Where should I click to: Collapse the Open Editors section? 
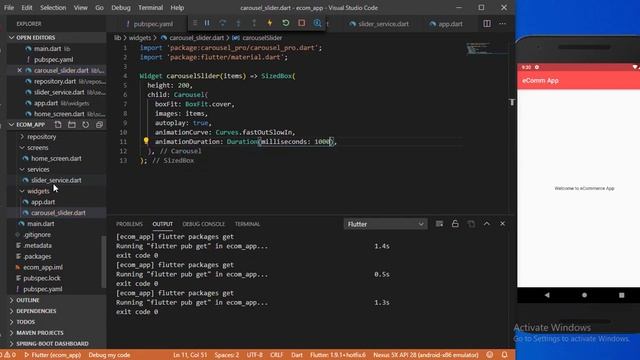coord(56,38)
